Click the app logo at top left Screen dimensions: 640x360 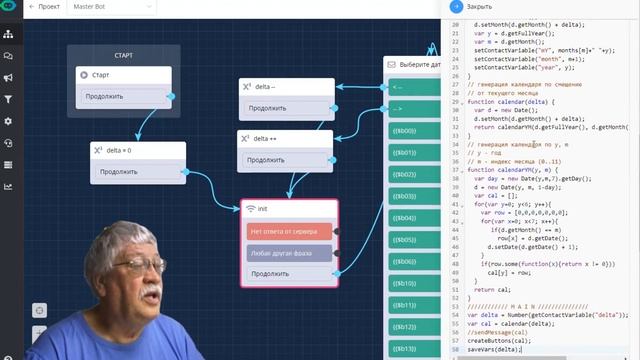click(x=8, y=5)
